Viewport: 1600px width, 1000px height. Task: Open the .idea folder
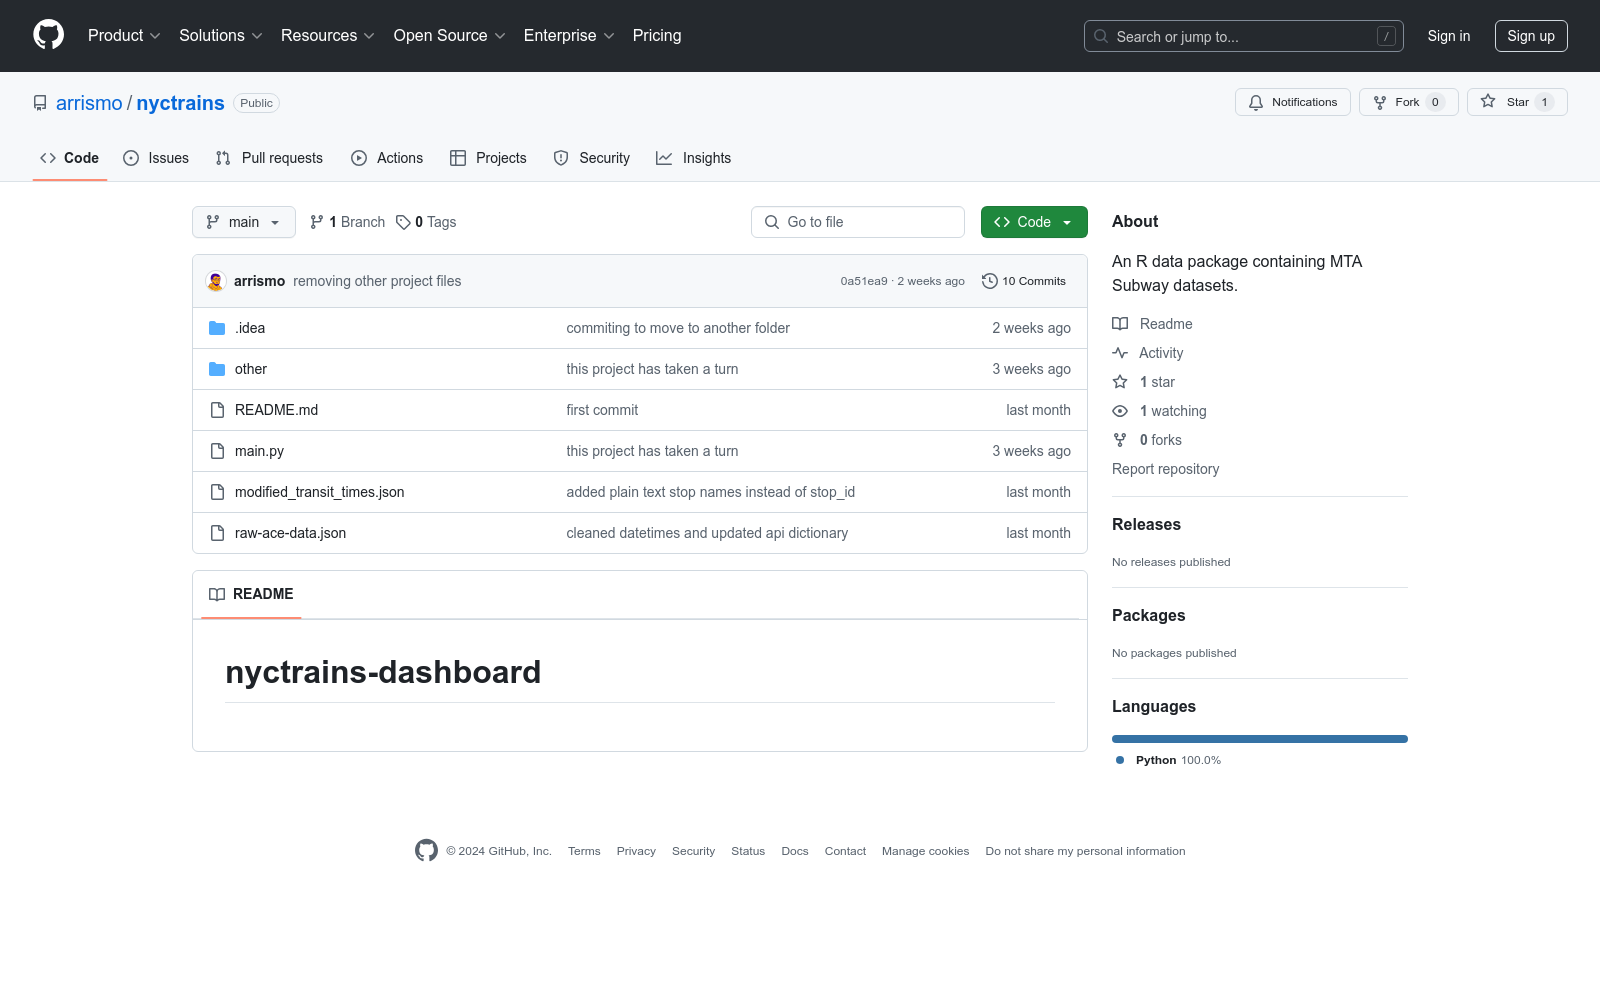coord(250,328)
